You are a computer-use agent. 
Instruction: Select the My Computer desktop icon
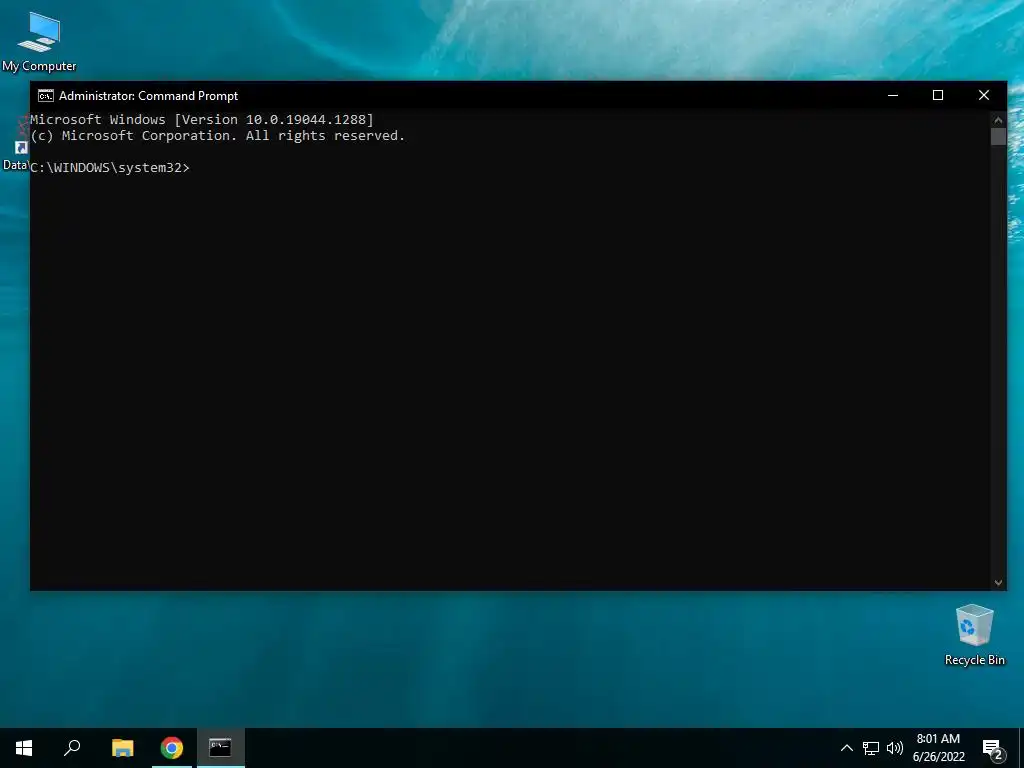[x=39, y=42]
